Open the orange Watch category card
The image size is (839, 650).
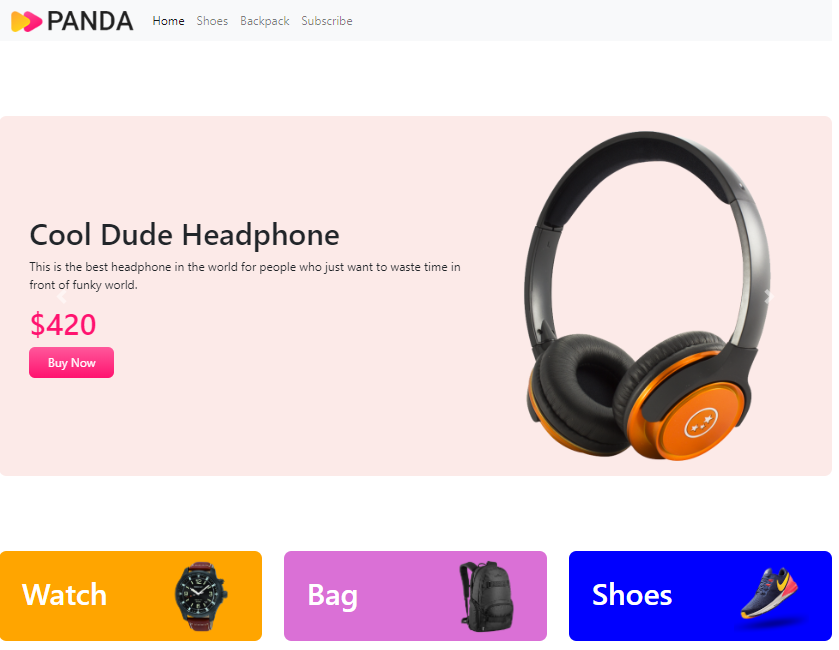tap(131, 596)
